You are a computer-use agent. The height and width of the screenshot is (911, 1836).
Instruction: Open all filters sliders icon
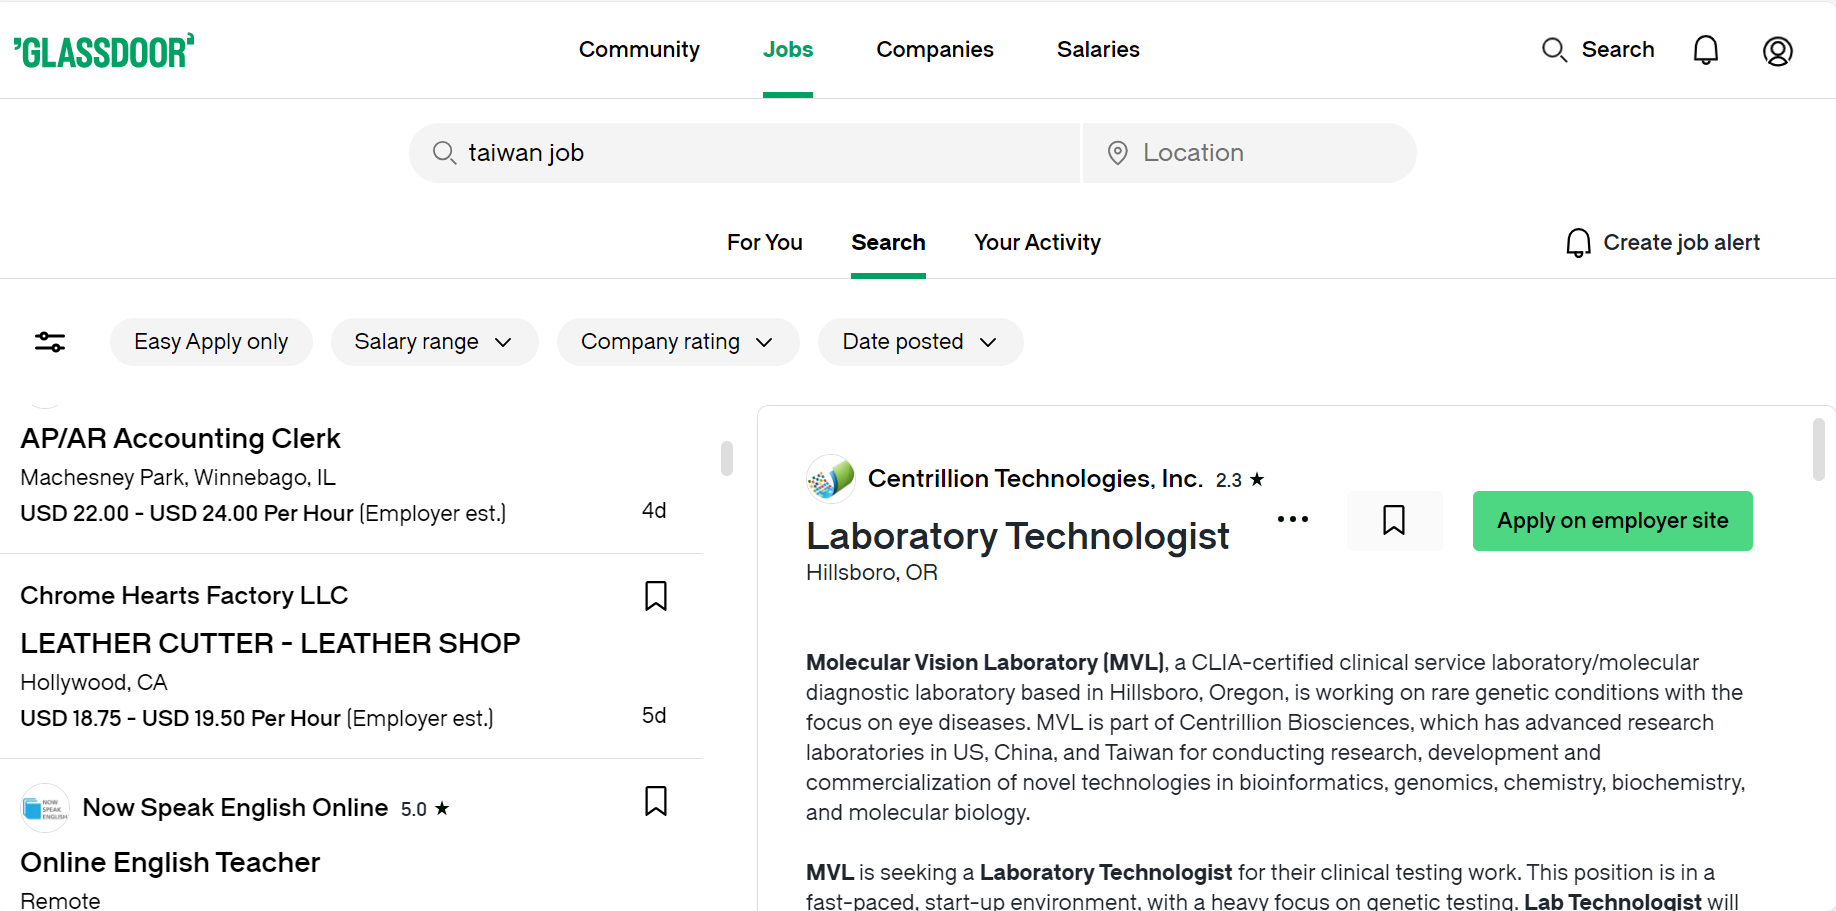(x=50, y=342)
